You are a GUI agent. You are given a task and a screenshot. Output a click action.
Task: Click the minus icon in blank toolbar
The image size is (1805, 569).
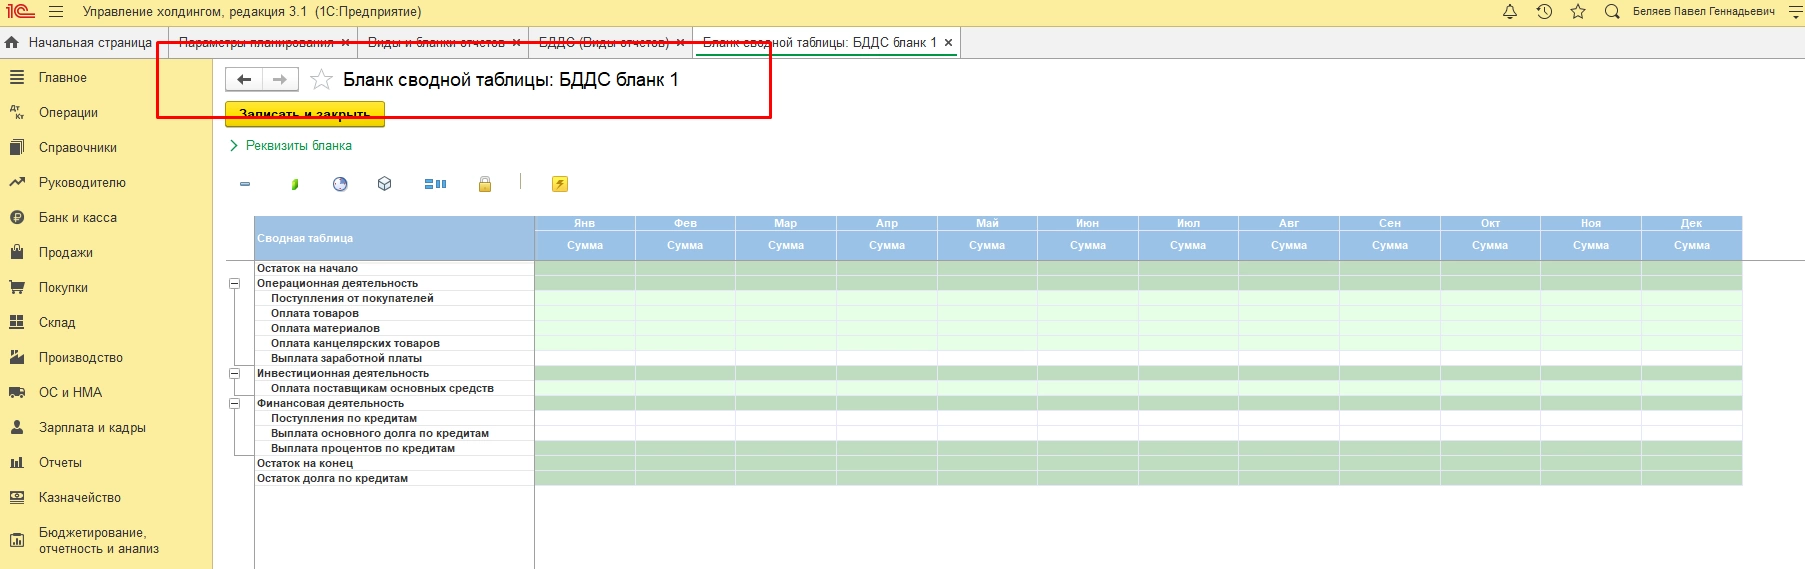[245, 184]
